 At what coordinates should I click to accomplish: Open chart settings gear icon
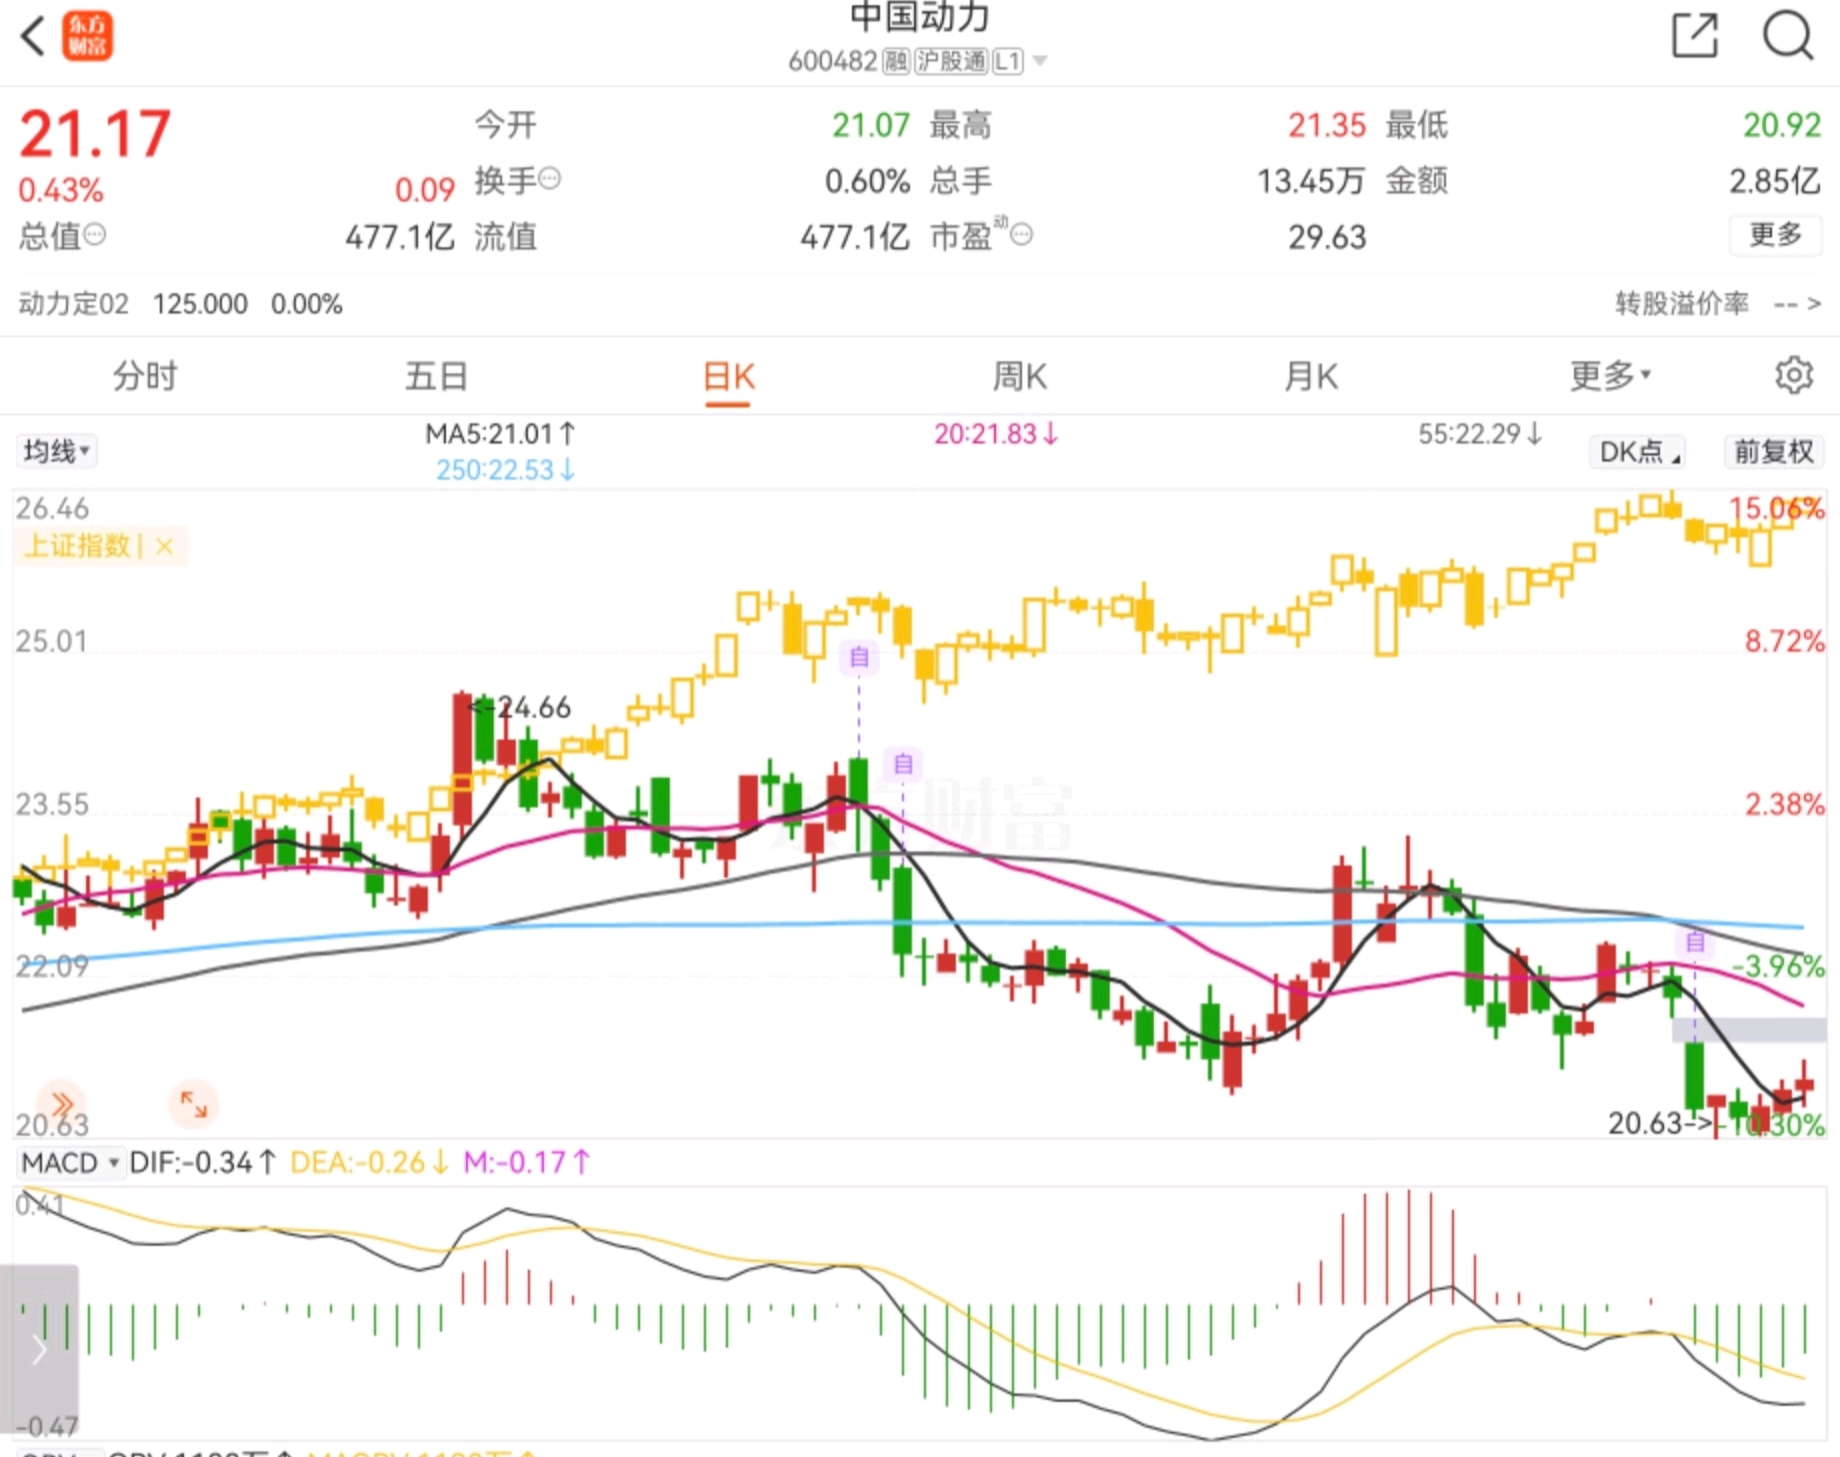click(1793, 376)
